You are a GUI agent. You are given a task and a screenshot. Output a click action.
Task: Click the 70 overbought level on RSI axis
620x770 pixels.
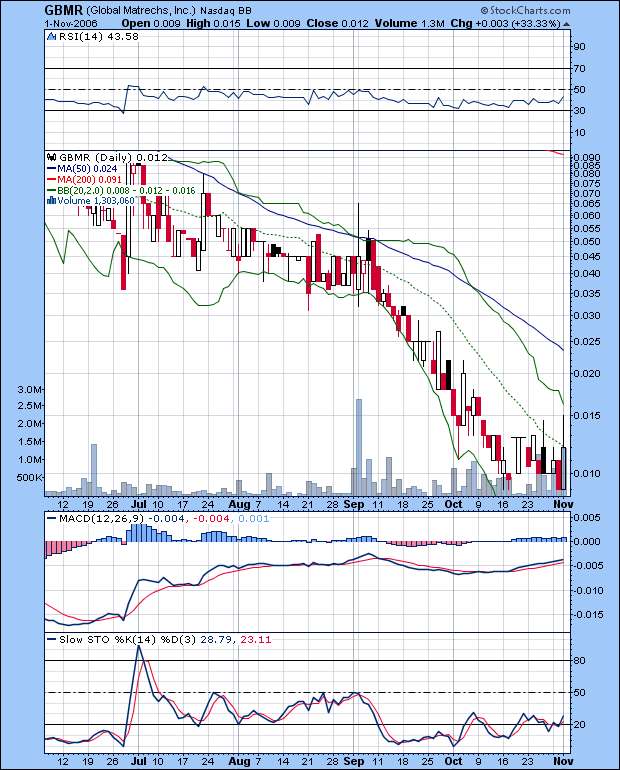click(x=580, y=68)
